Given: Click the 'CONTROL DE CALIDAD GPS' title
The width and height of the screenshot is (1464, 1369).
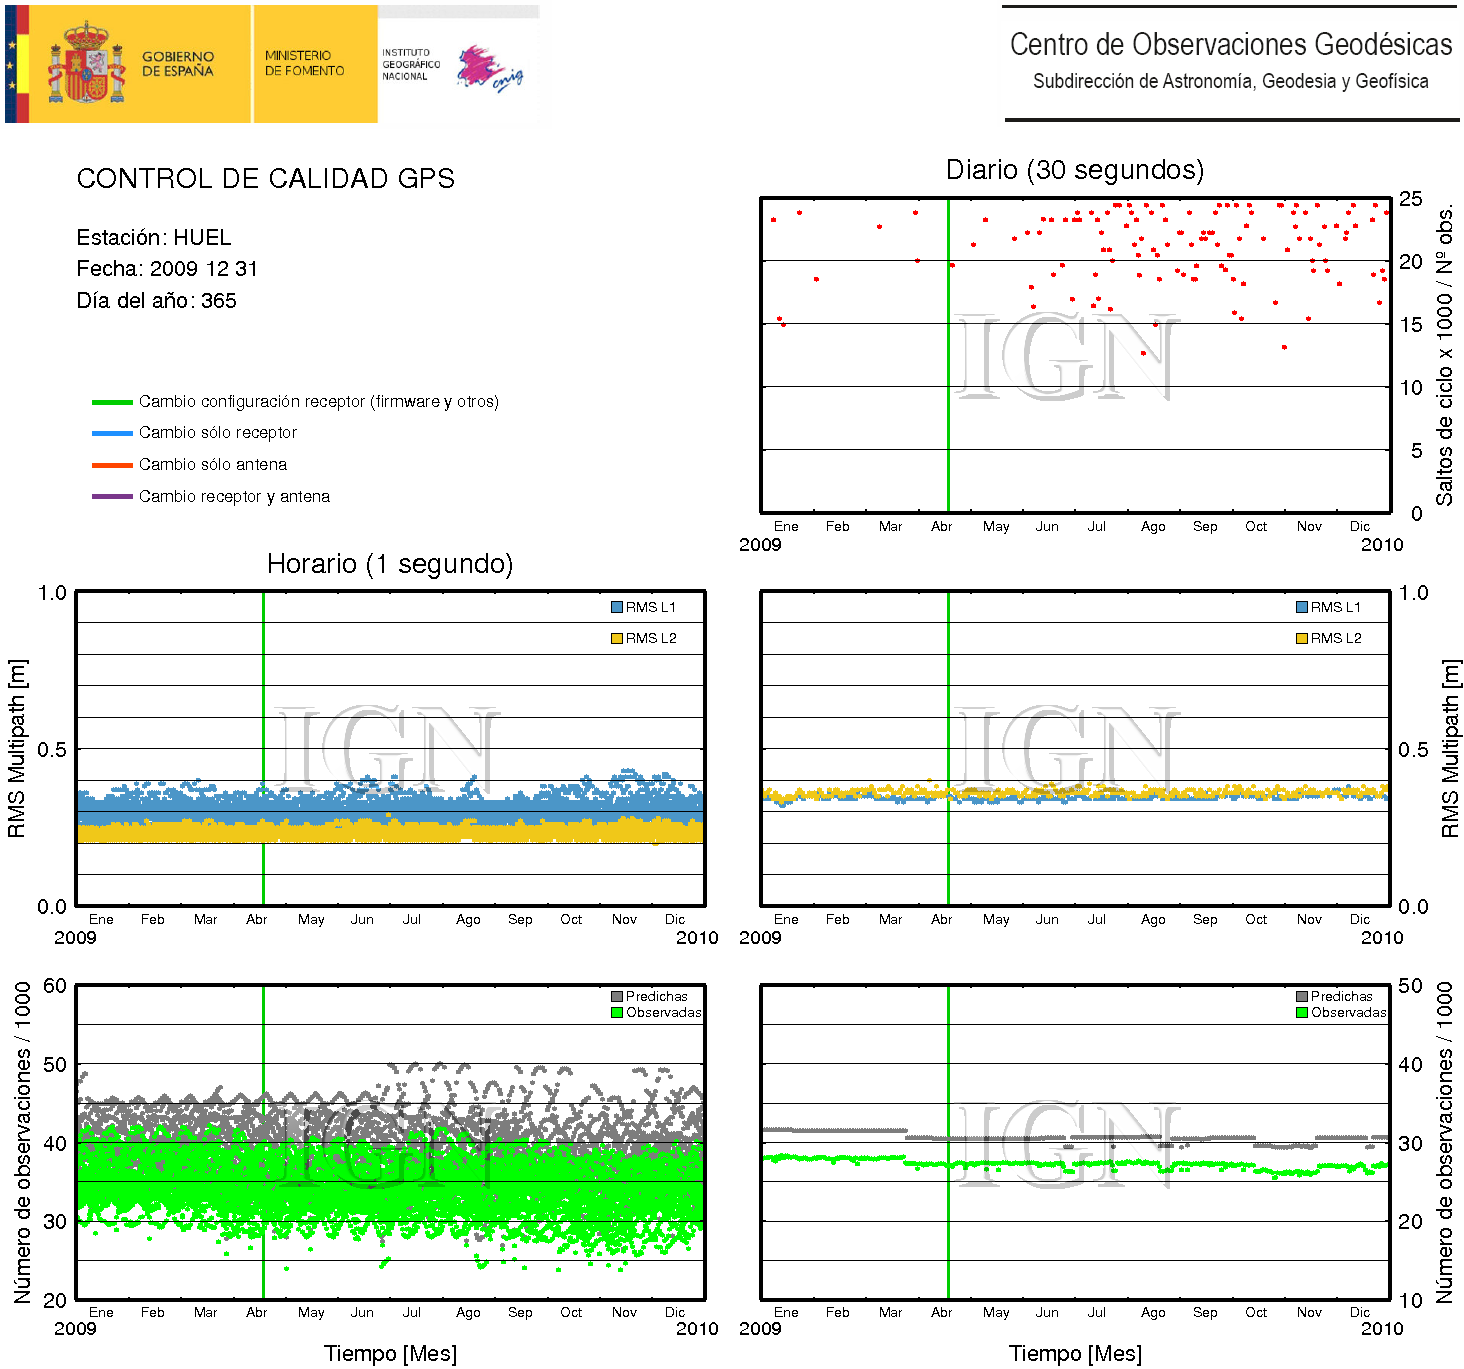Looking at the screenshot, I should point(265,179).
